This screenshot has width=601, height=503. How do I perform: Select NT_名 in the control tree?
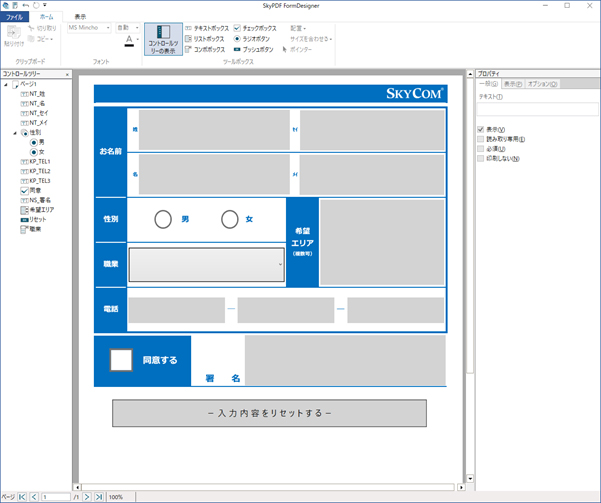tap(33, 104)
